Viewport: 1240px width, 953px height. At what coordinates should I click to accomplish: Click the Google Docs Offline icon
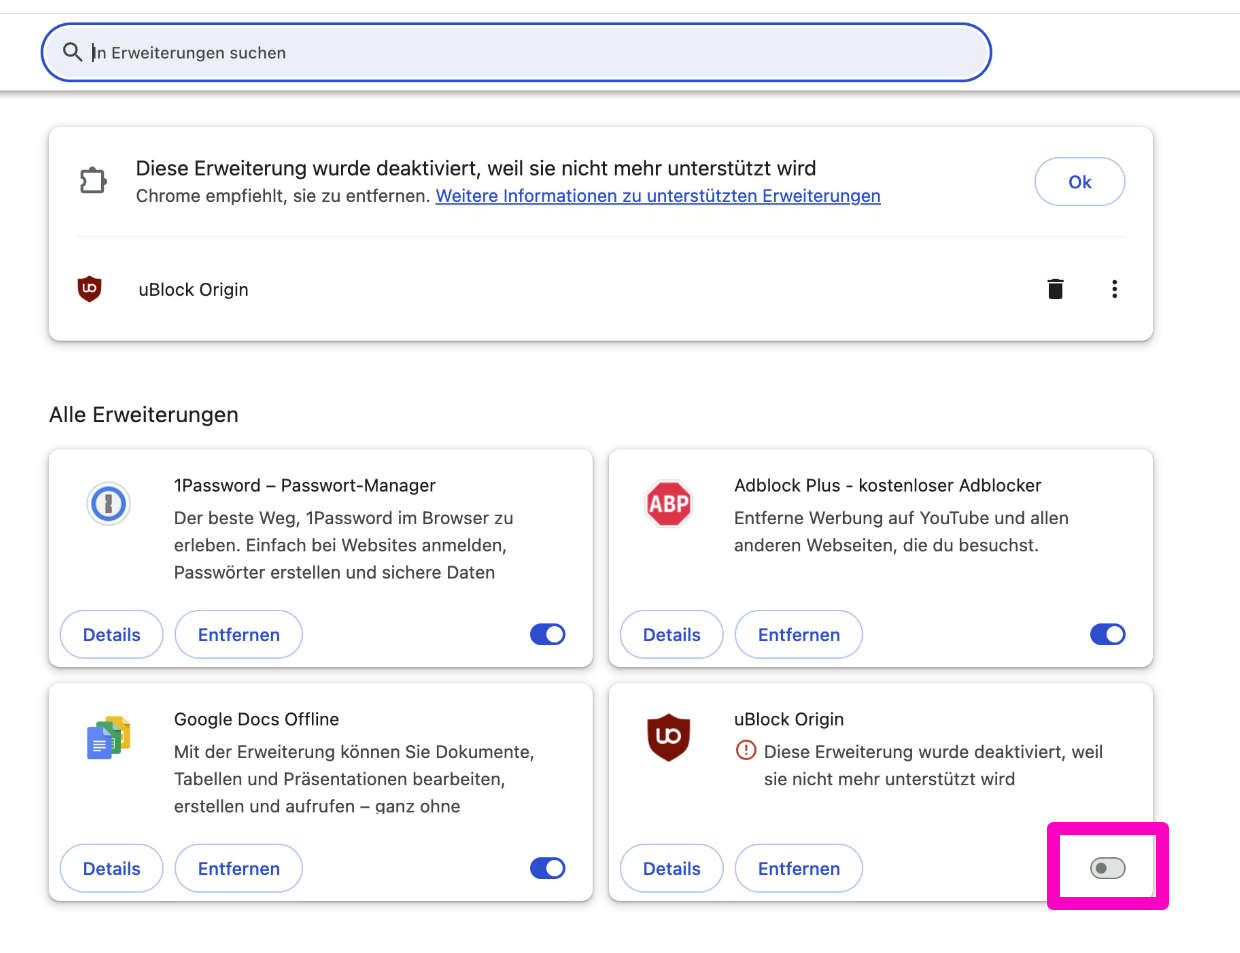(109, 738)
